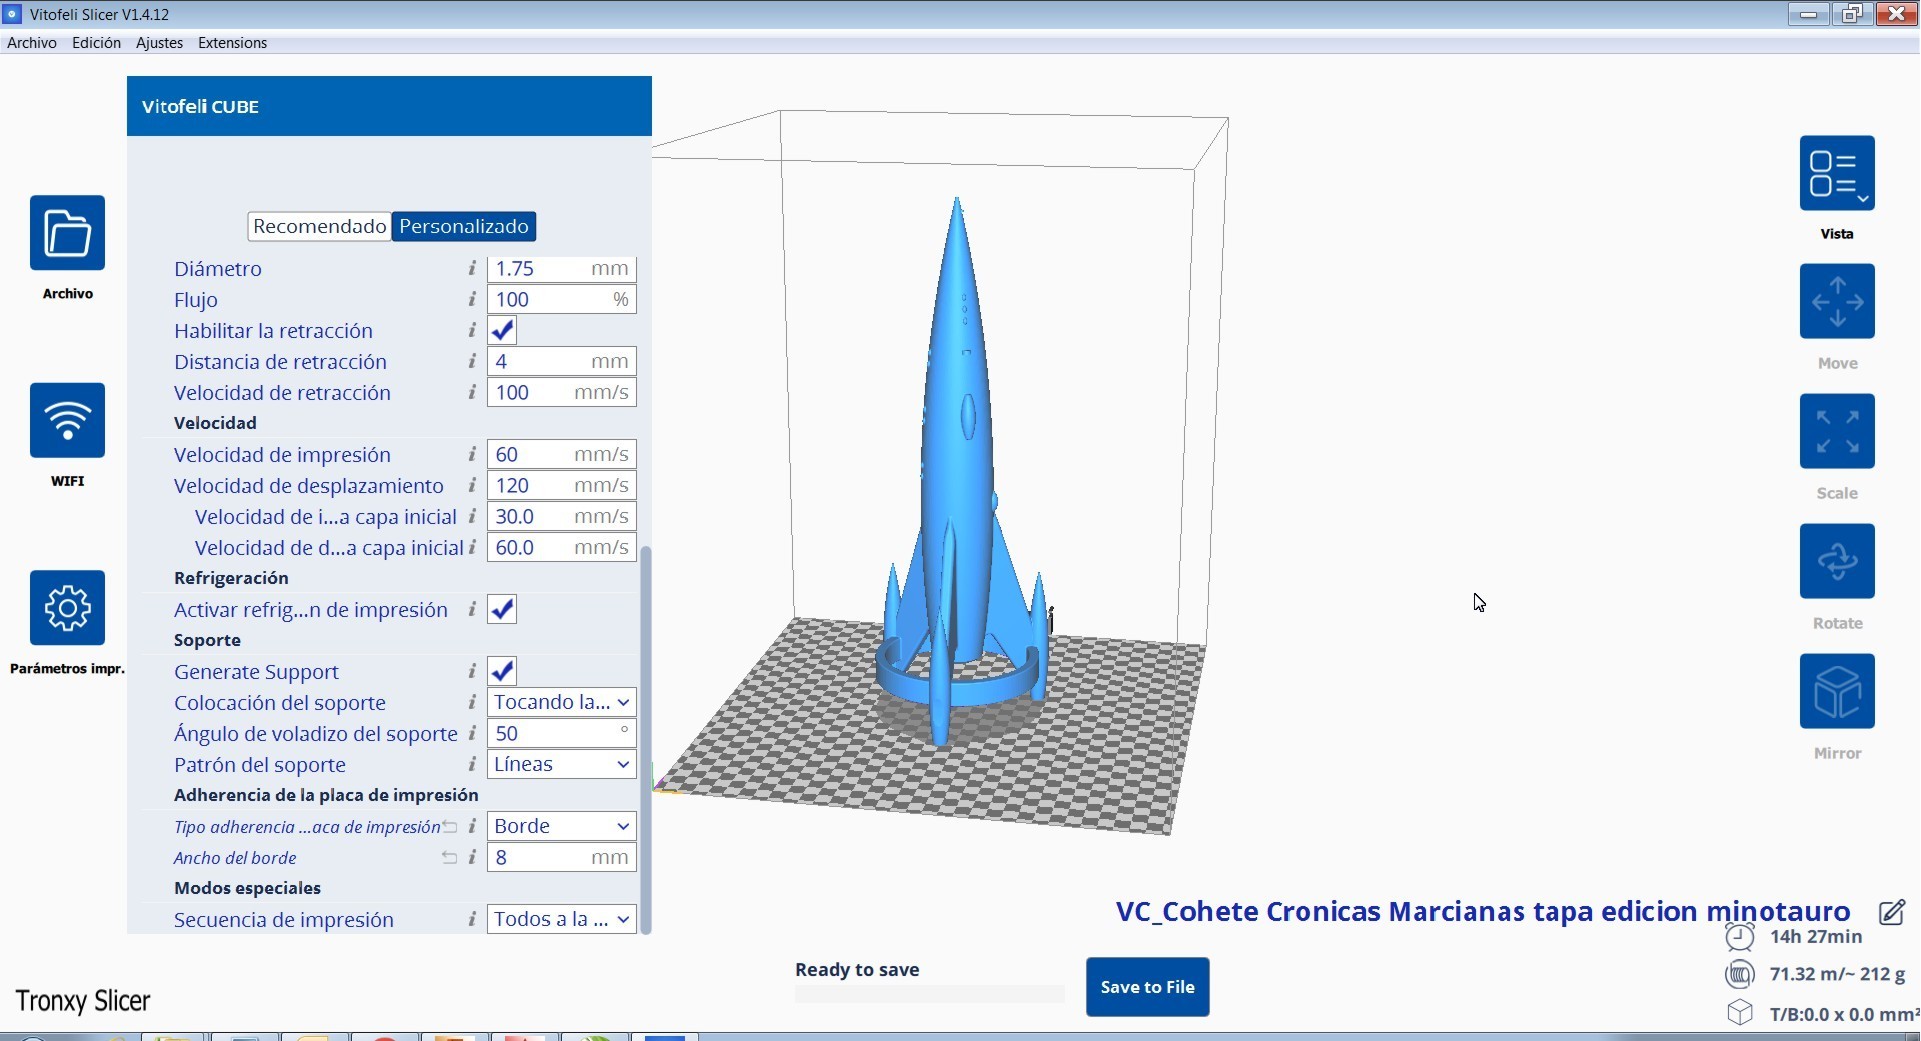The height and width of the screenshot is (1041, 1921).
Task: Disable the Habilitar la retracción checkbox
Action: click(x=502, y=330)
